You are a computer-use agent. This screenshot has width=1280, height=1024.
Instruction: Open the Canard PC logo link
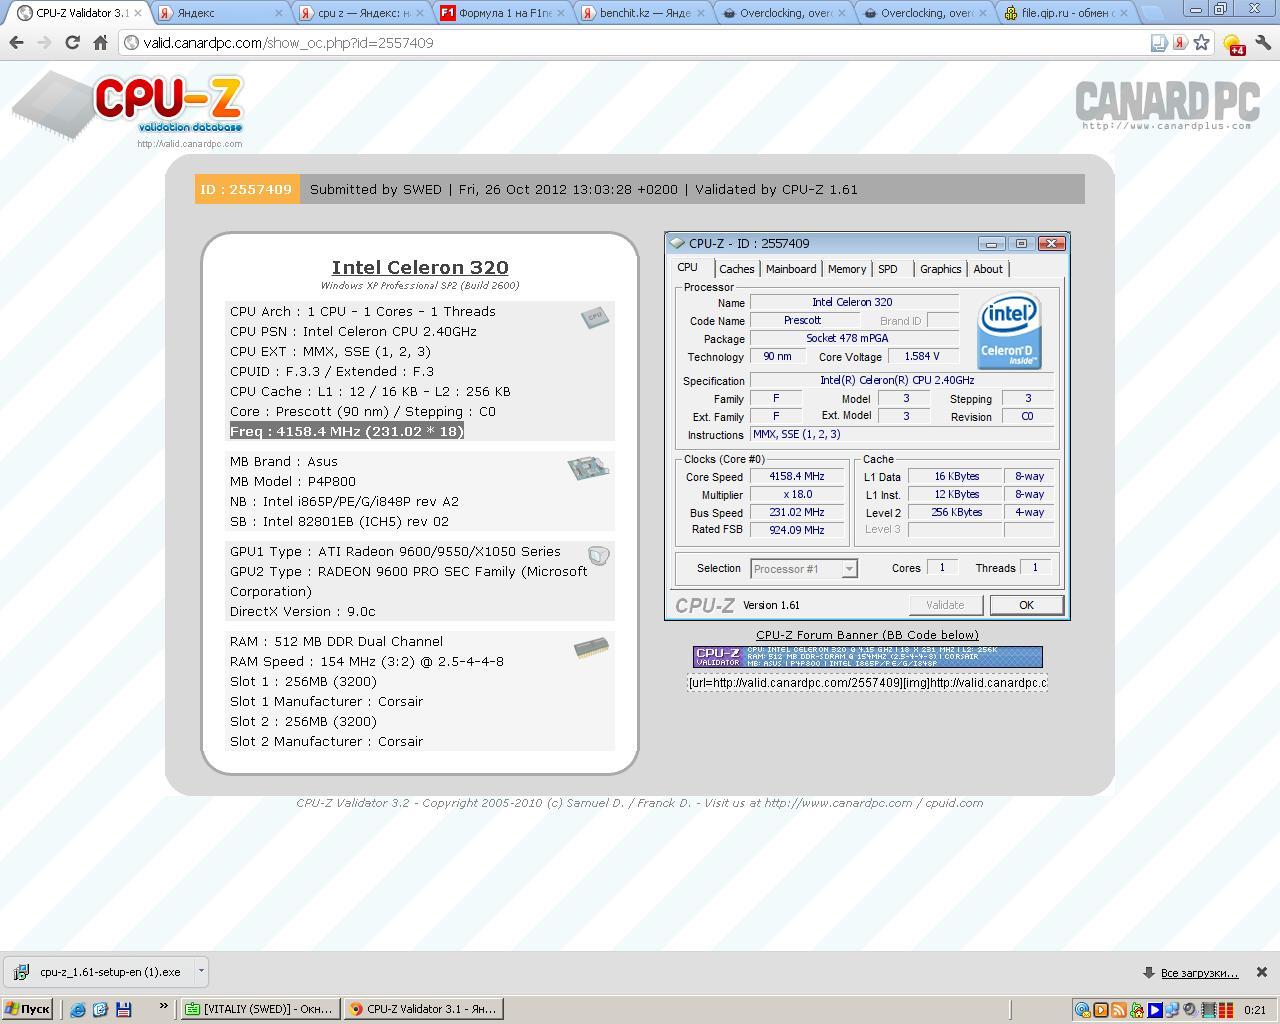click(x=1166, y=104)
